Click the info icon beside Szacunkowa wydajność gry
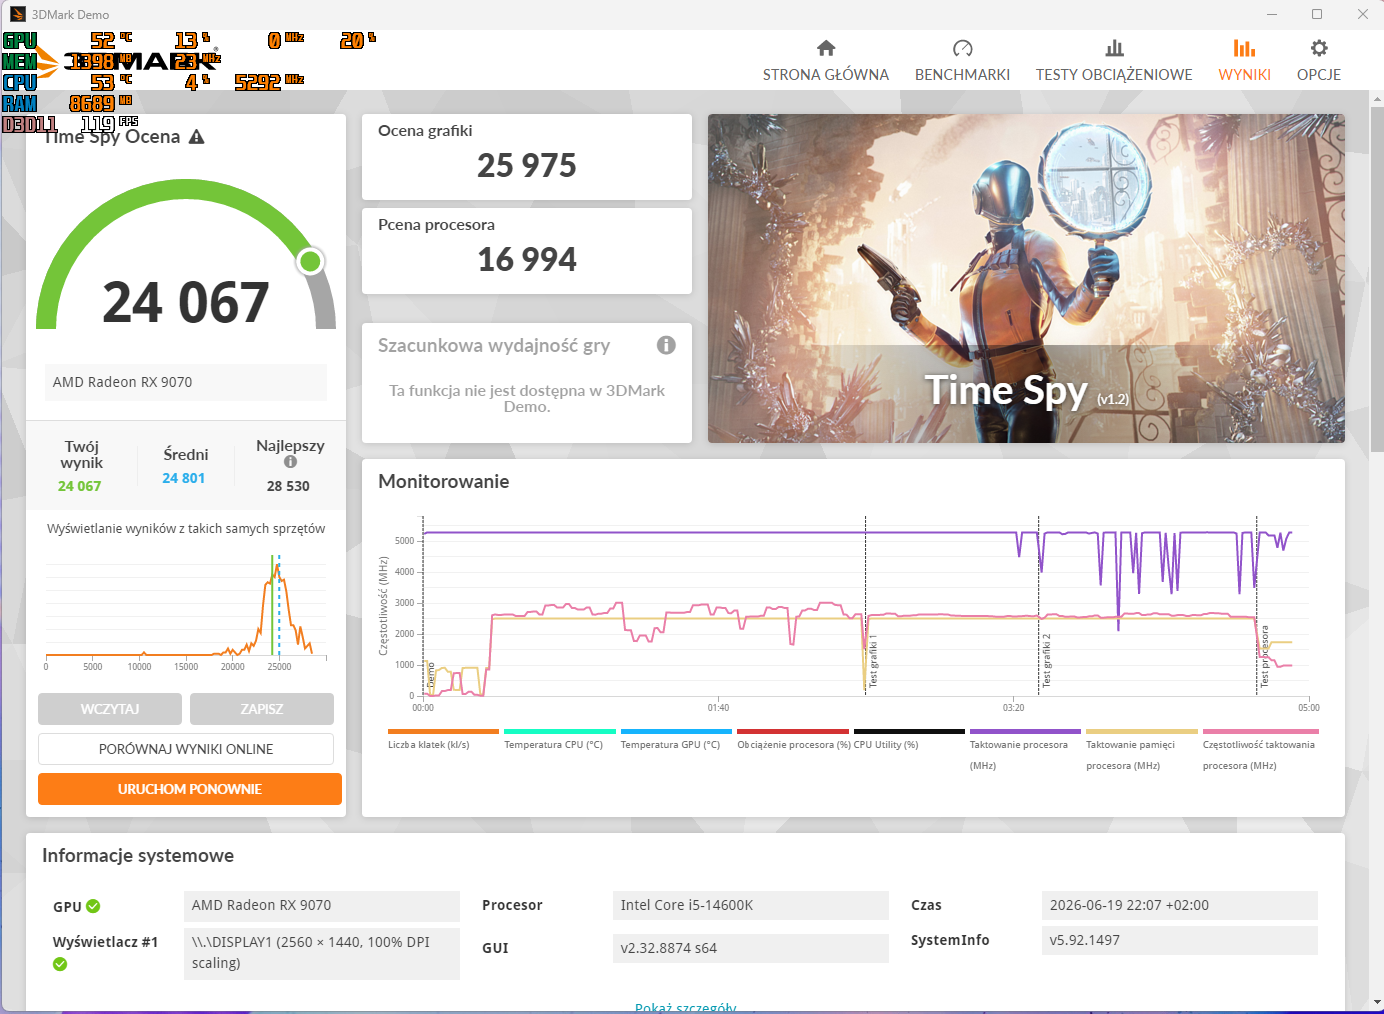The image size is (1384, 1014). pos(666,345)
